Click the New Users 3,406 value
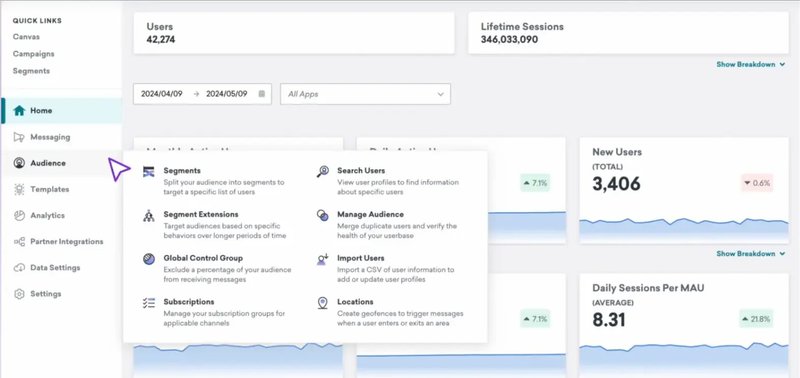This screenshot has width=800, height=378. pos(616,184)
